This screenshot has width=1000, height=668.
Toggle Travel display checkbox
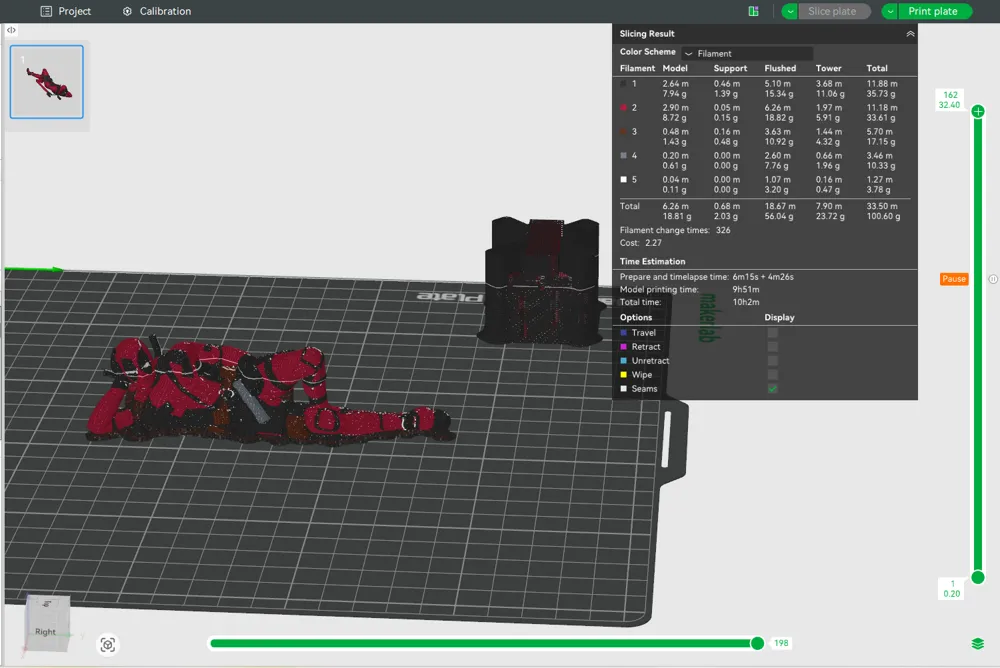772,332
